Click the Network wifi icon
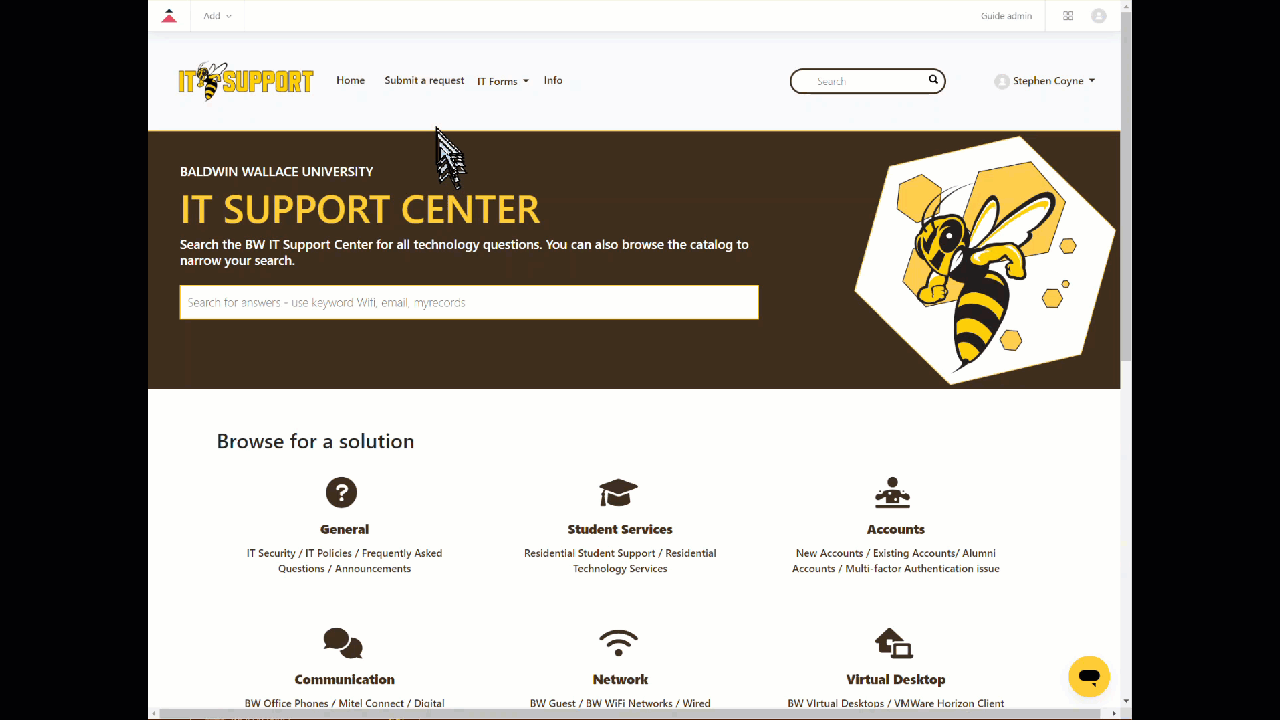The height and width of the screenshot is (720, 1280). (x=619, y=642)
